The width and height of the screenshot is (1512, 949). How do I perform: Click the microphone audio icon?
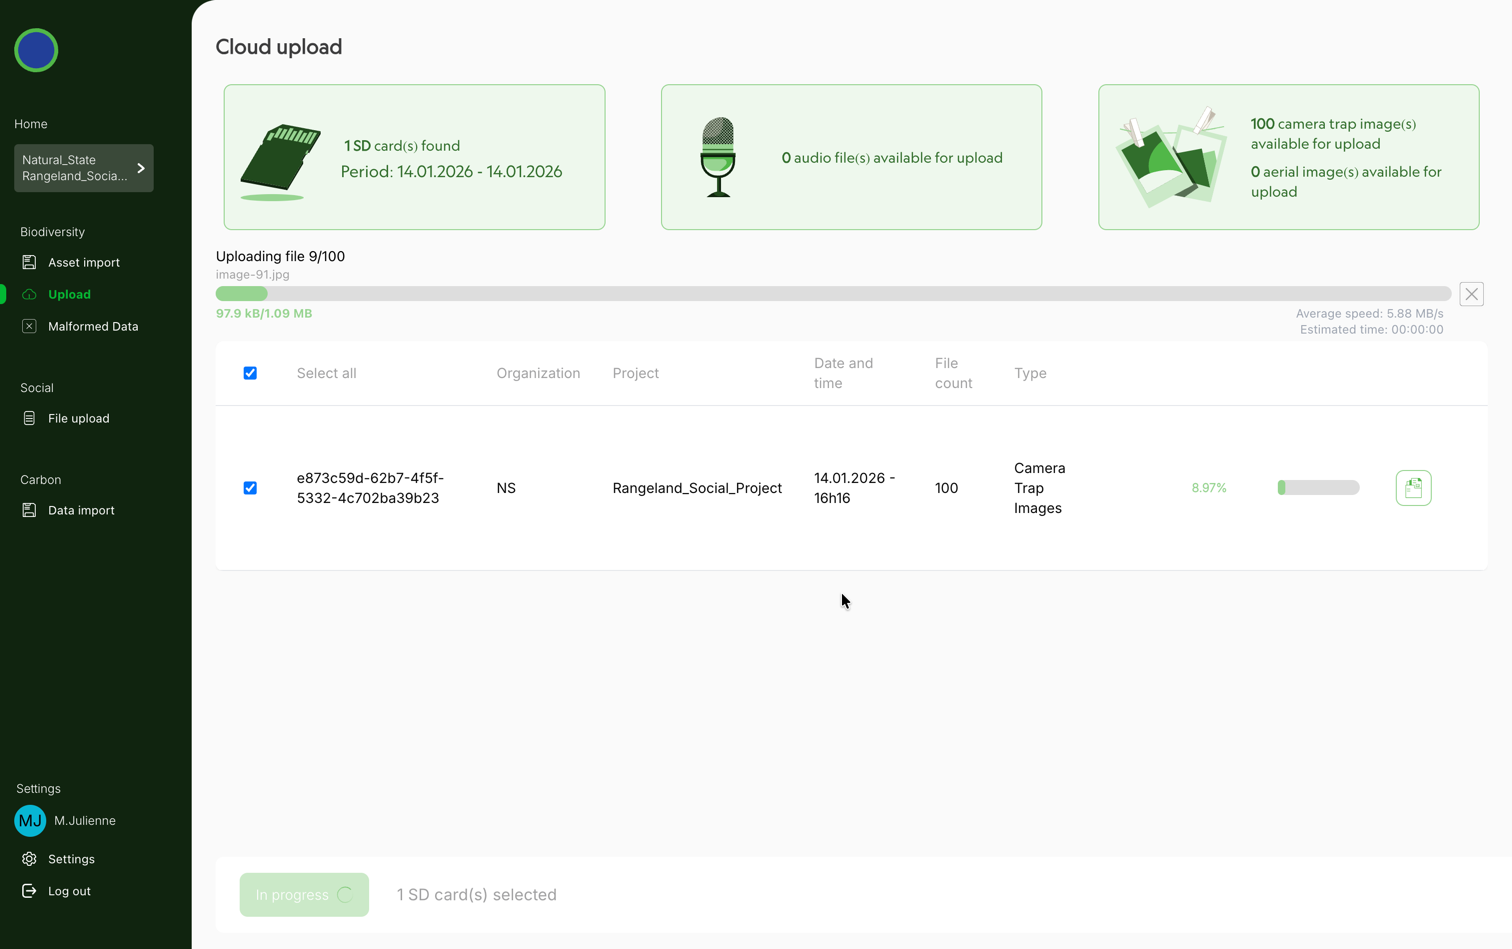718,157
